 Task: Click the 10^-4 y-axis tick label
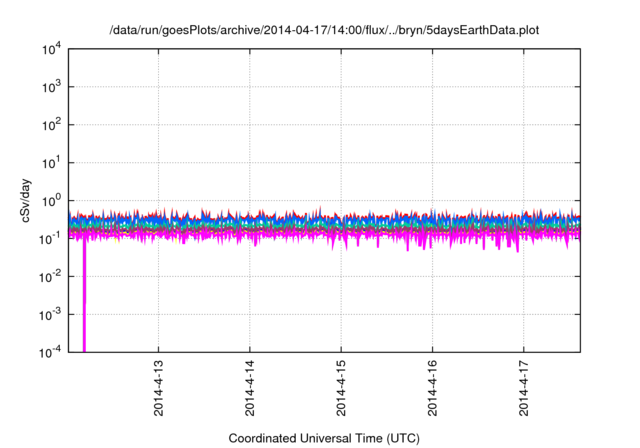click(50, 352)
